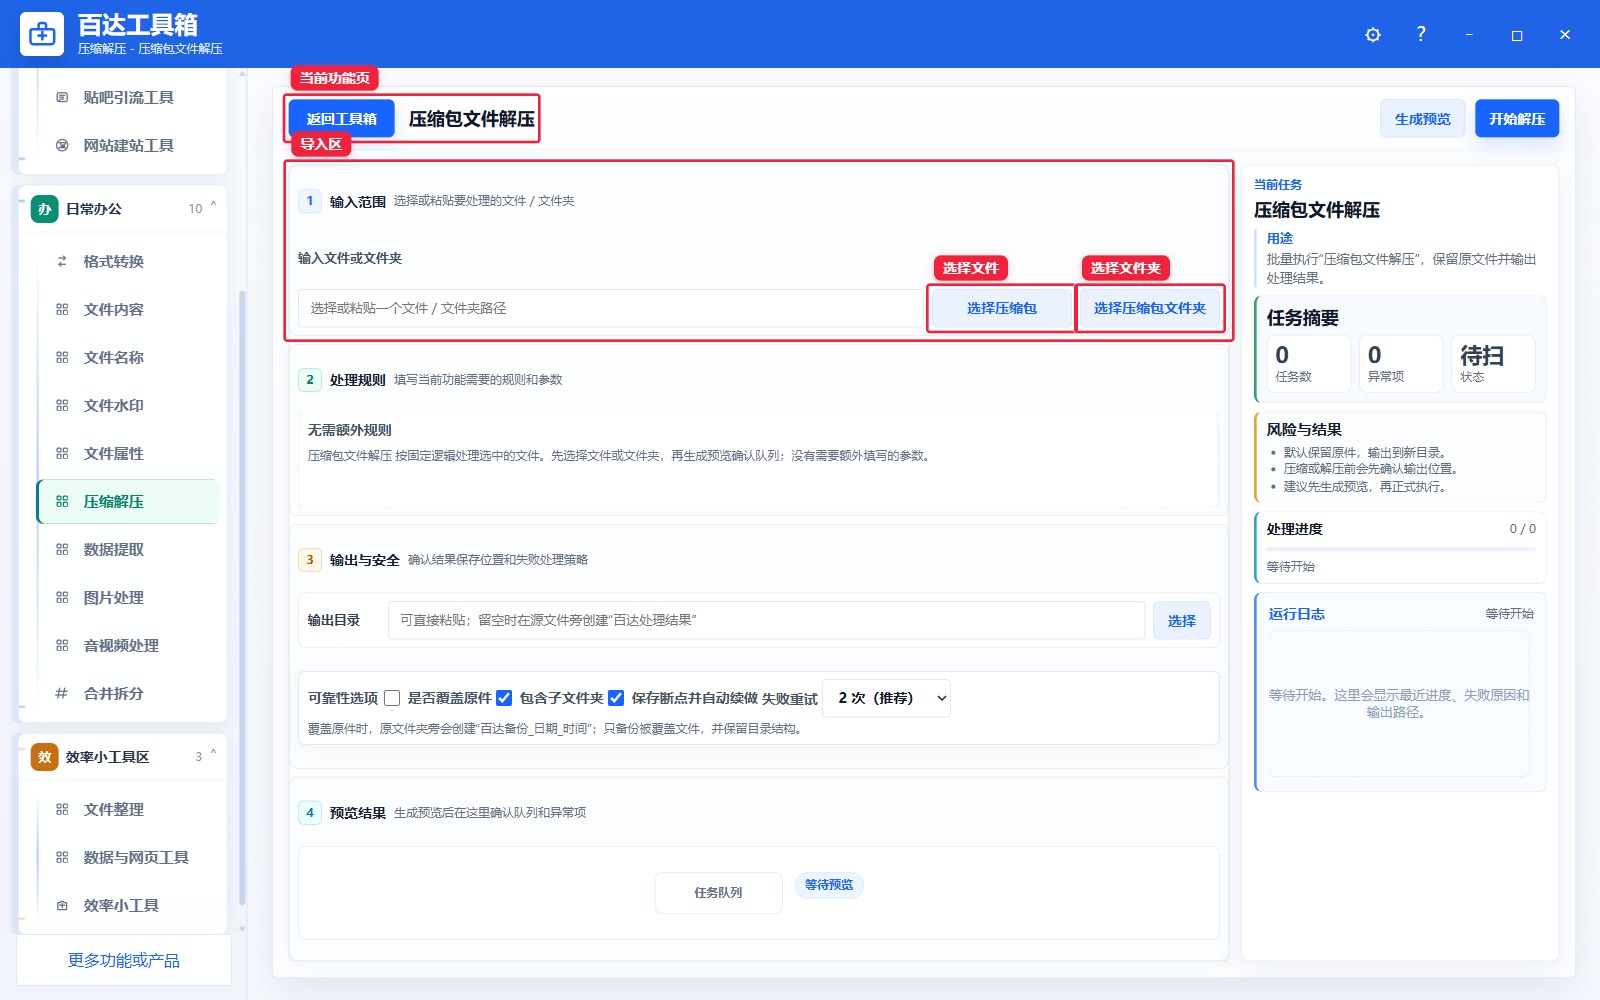This screenshot has width=1600, height=1000.
Task: Click the icon beside 压缩解压
Action: point(62,501)
